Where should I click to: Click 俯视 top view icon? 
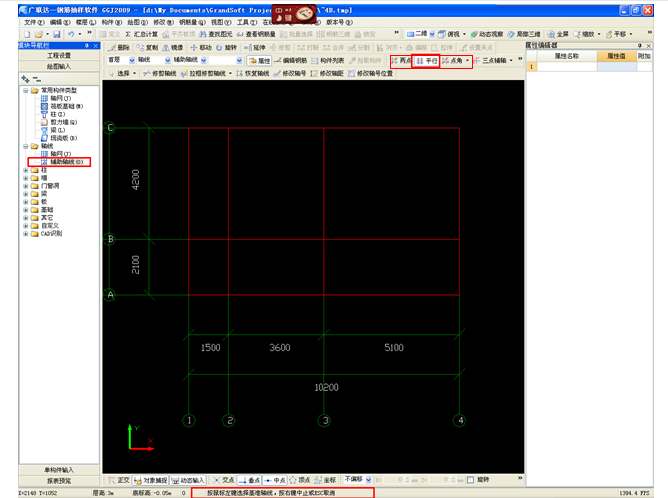click(x=449, y=34)
